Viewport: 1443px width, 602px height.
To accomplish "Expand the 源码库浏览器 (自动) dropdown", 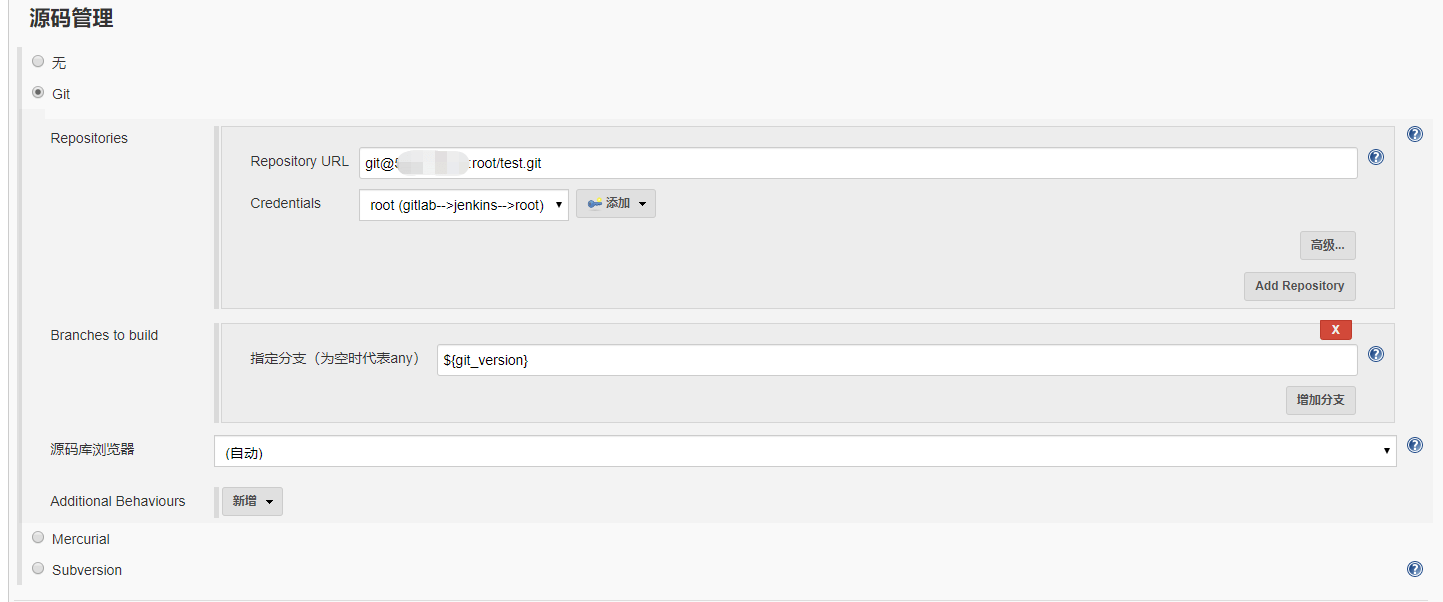I will coord(804,452).
